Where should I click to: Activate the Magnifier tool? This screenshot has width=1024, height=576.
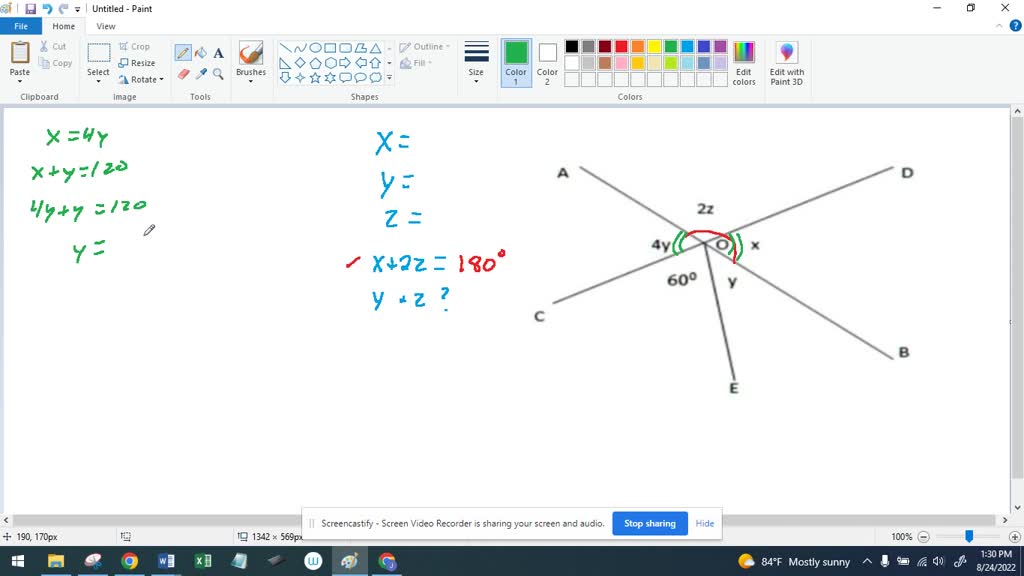pos(218,74)
